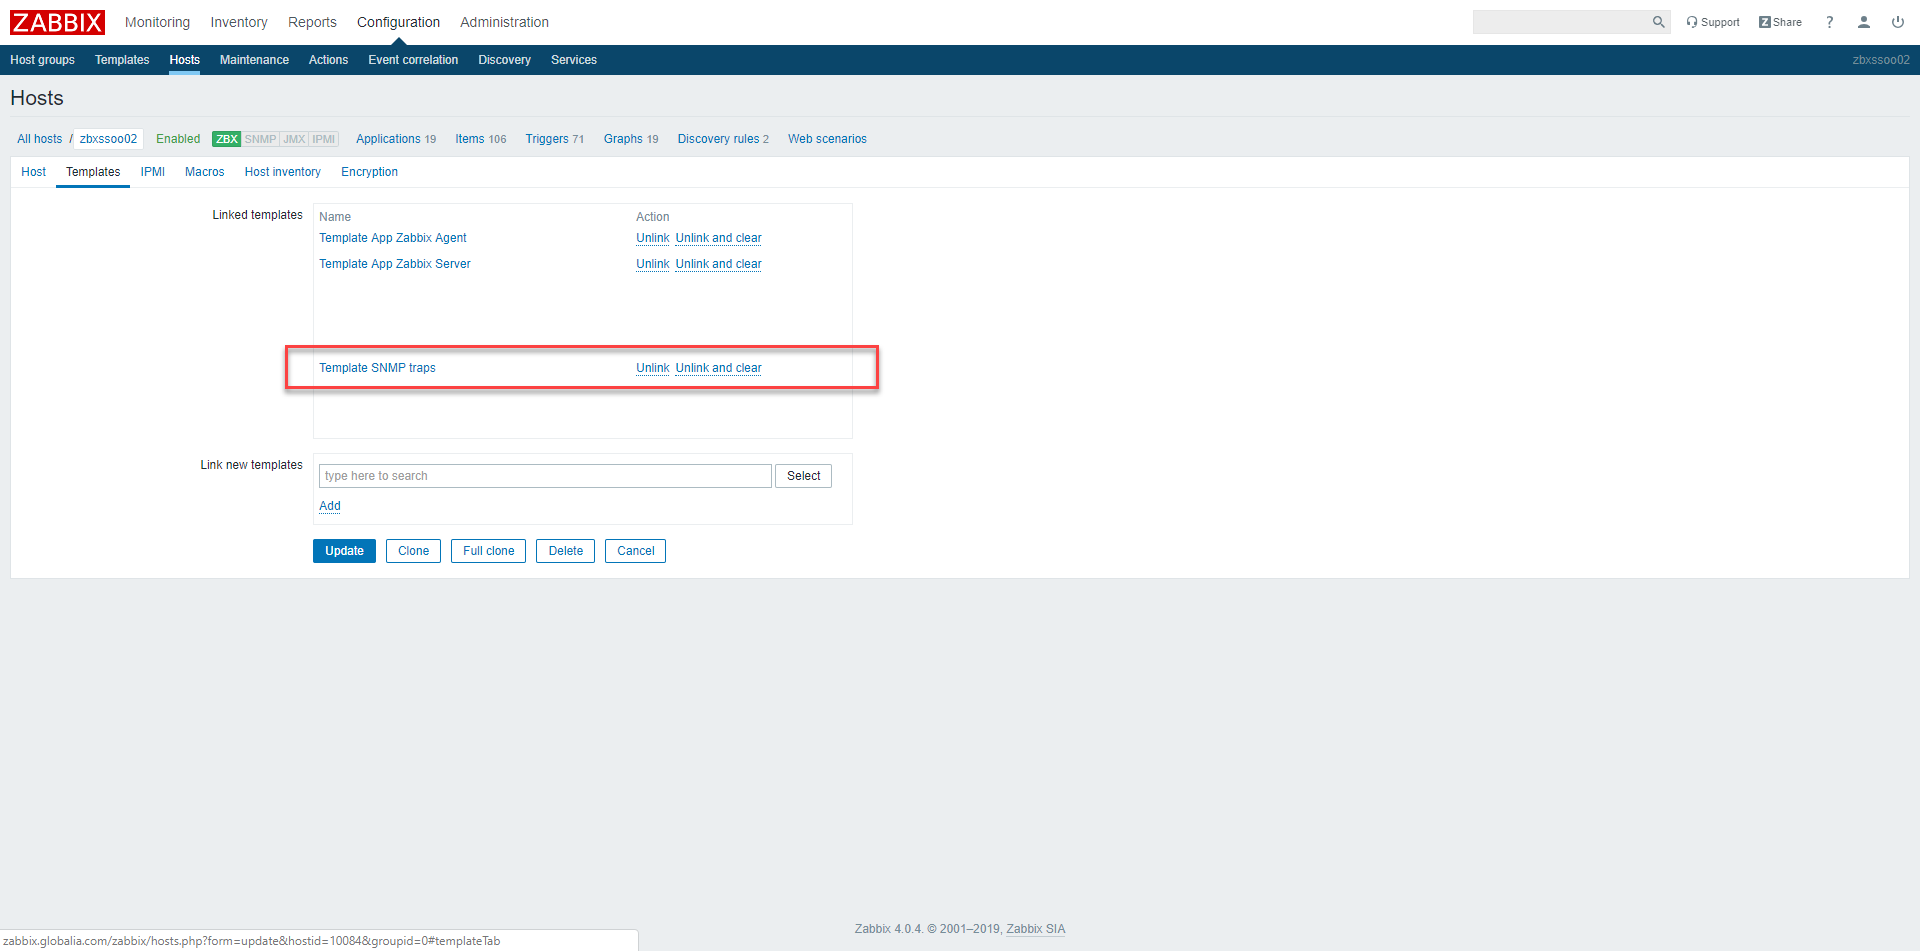
Task: Click the Full clone button
Action: (x=488, y=551)
